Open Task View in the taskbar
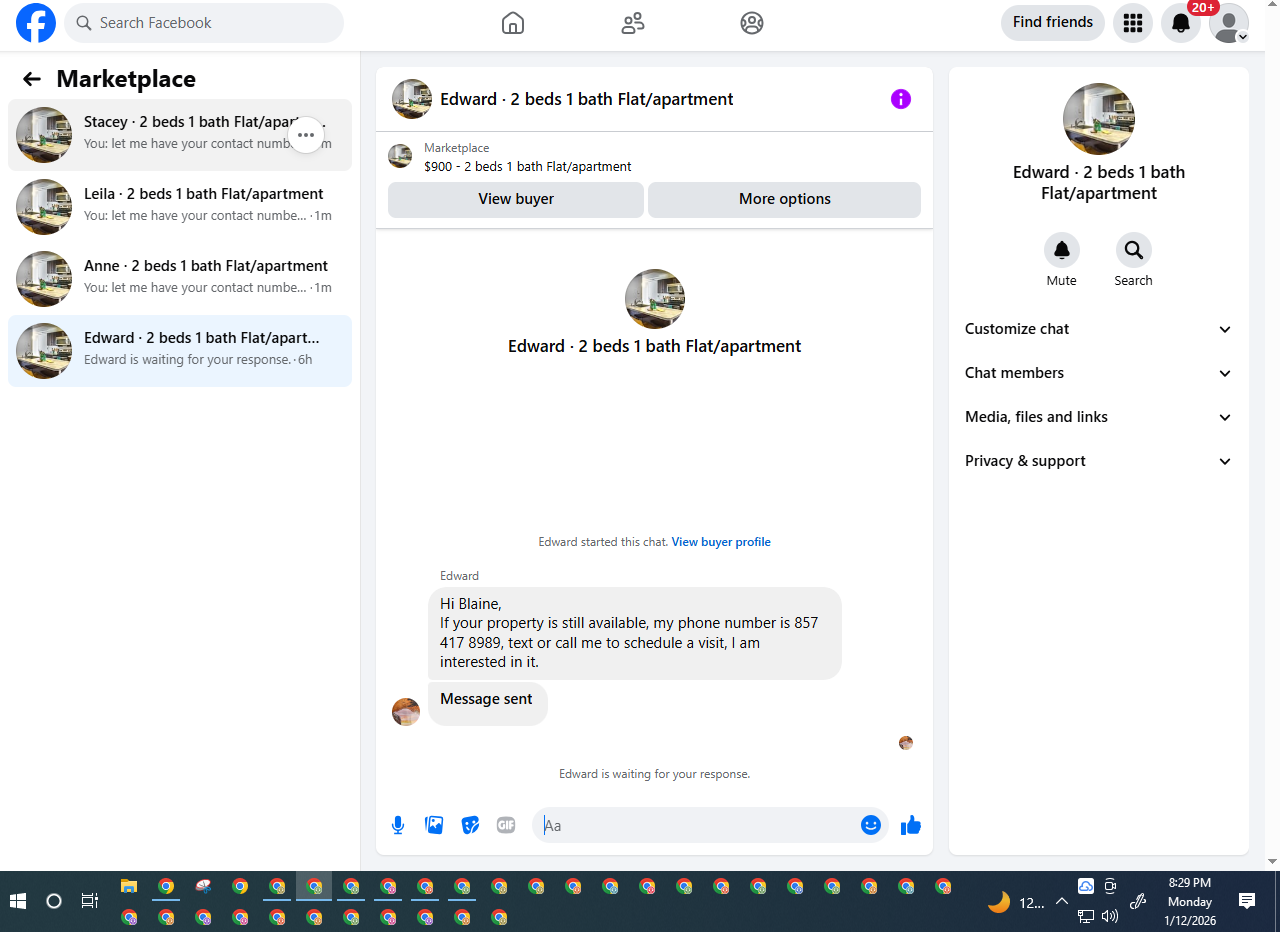 [x=90, y=901]
